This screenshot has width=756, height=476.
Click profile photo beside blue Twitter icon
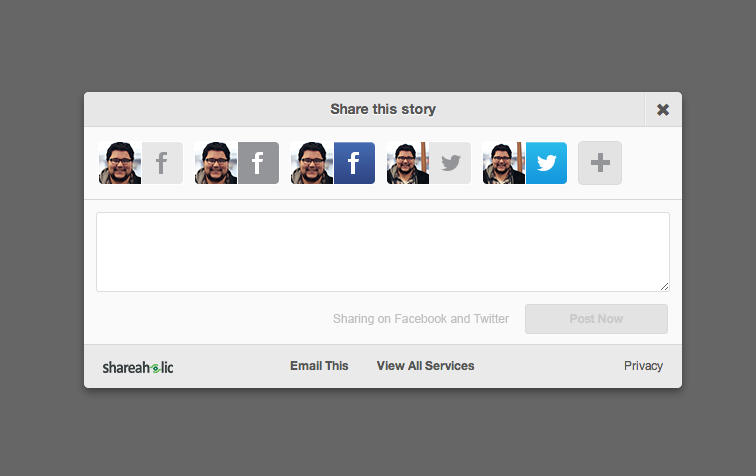504,163
